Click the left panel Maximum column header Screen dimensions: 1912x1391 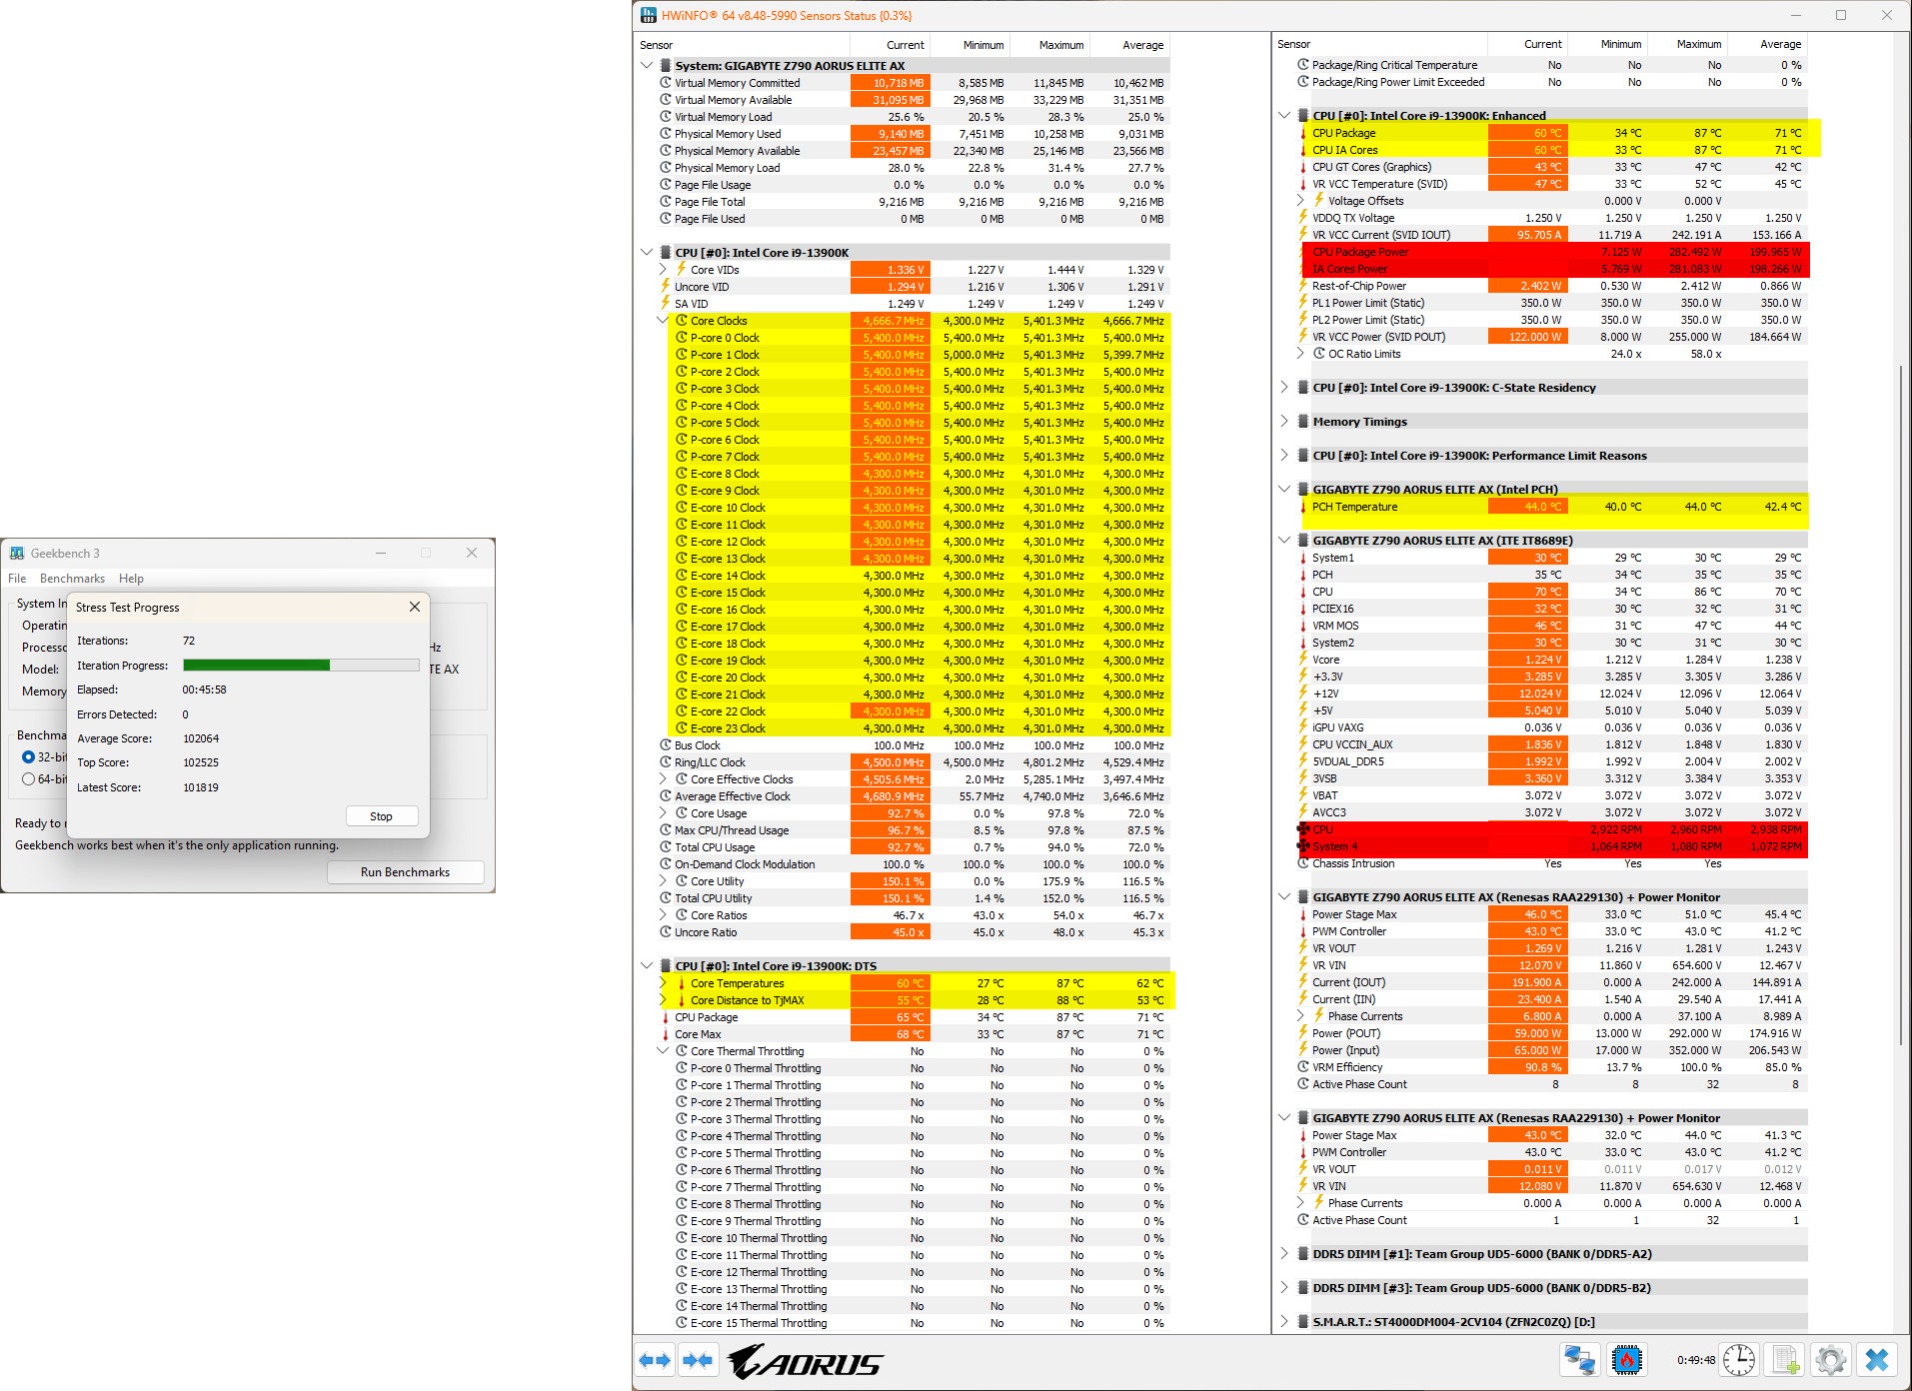pyautogui.click(x=1049, y=45)
